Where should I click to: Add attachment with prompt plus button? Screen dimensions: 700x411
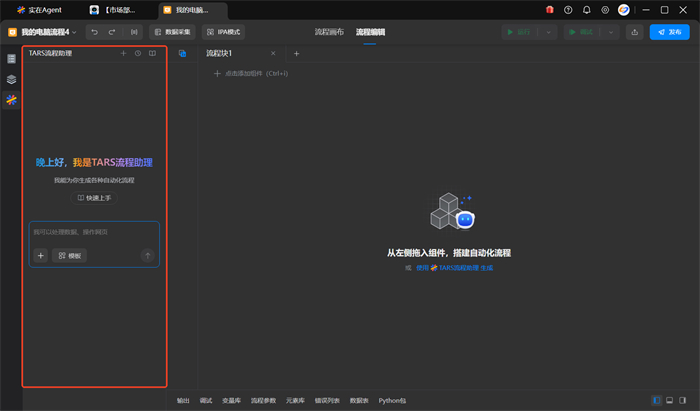tap(41, 256)
